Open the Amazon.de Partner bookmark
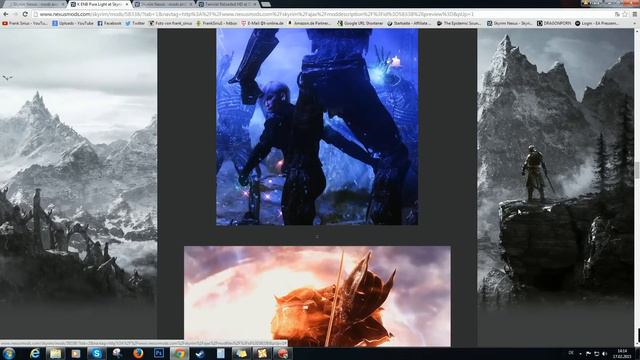 click(309, 23)
